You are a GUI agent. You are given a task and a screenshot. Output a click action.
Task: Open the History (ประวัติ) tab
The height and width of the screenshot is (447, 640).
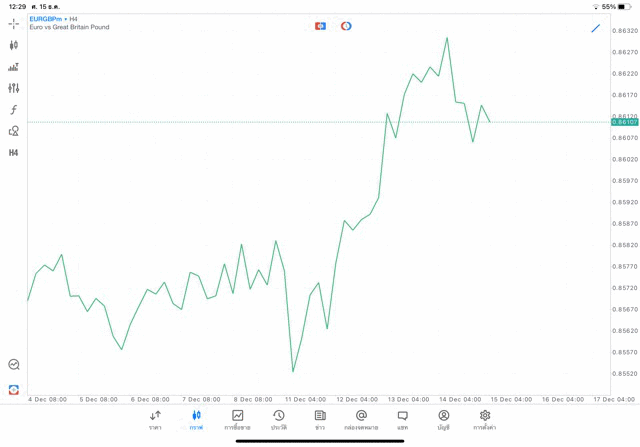point(279,420)
